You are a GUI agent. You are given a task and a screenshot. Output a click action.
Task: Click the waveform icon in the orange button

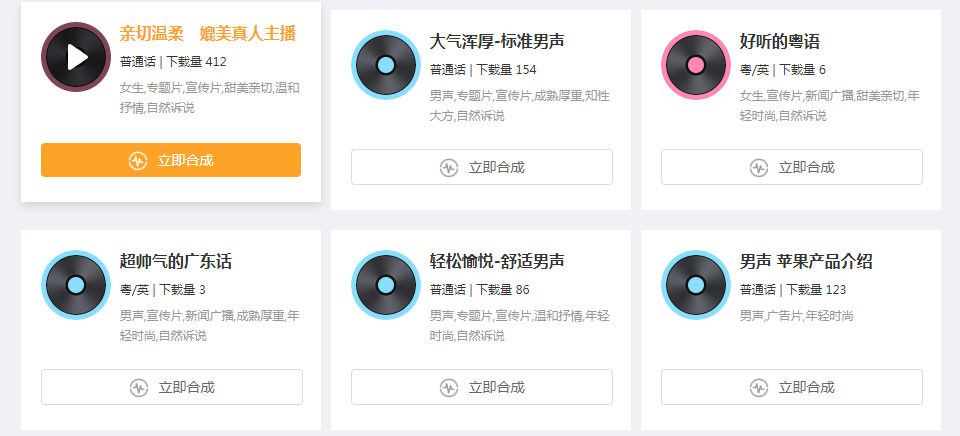click(138, 160)
